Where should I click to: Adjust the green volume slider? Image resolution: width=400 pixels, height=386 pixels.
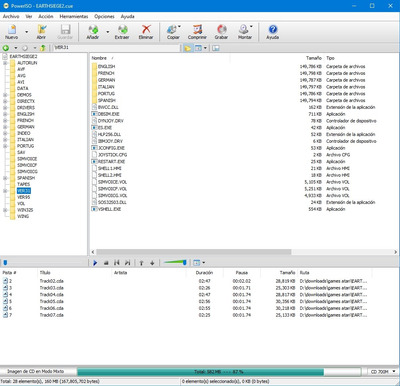[x=175, y=263]
